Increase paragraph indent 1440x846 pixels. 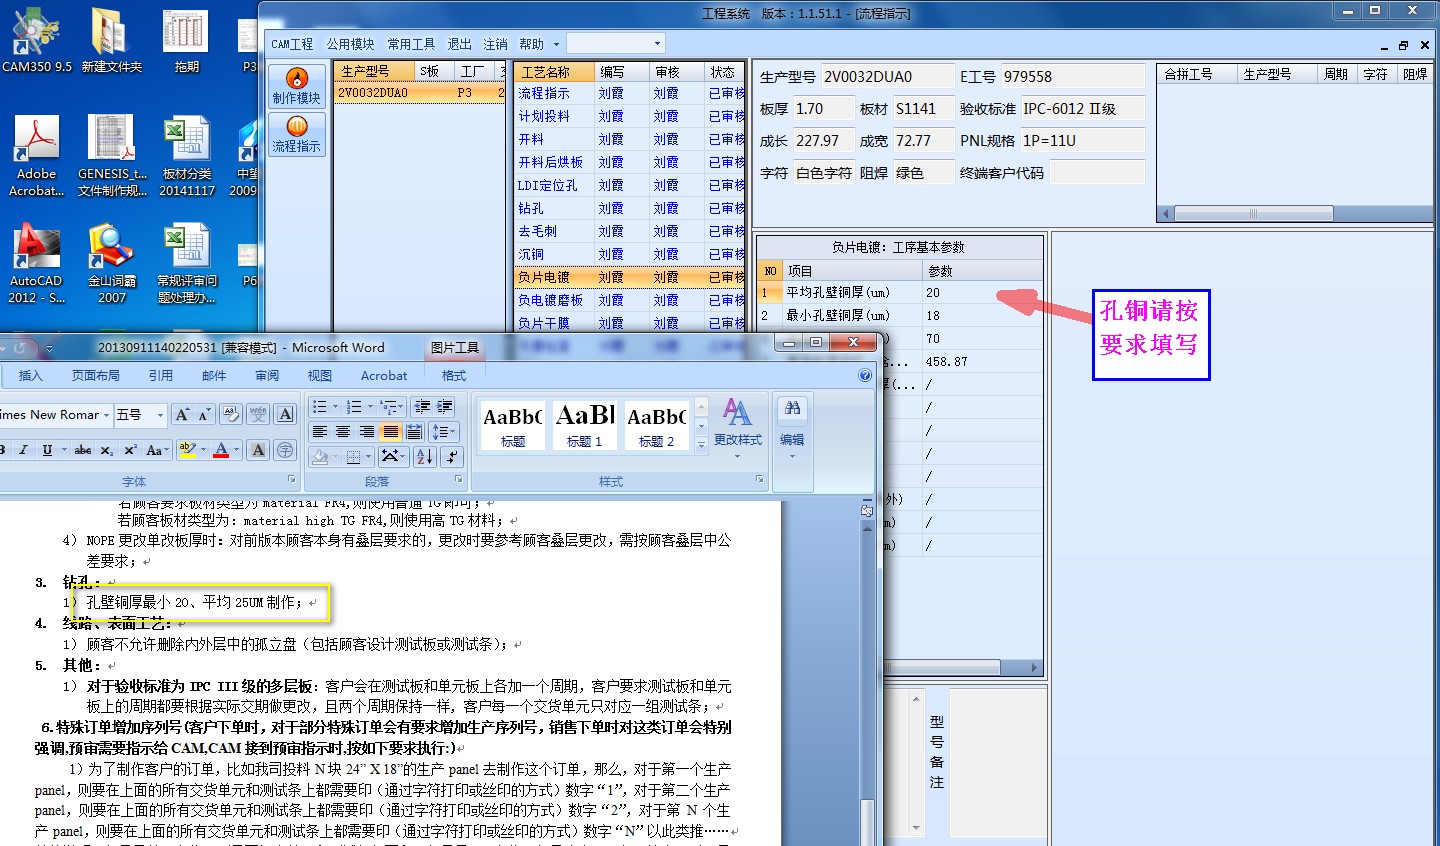pyautogui.click(x=445, y=406)
